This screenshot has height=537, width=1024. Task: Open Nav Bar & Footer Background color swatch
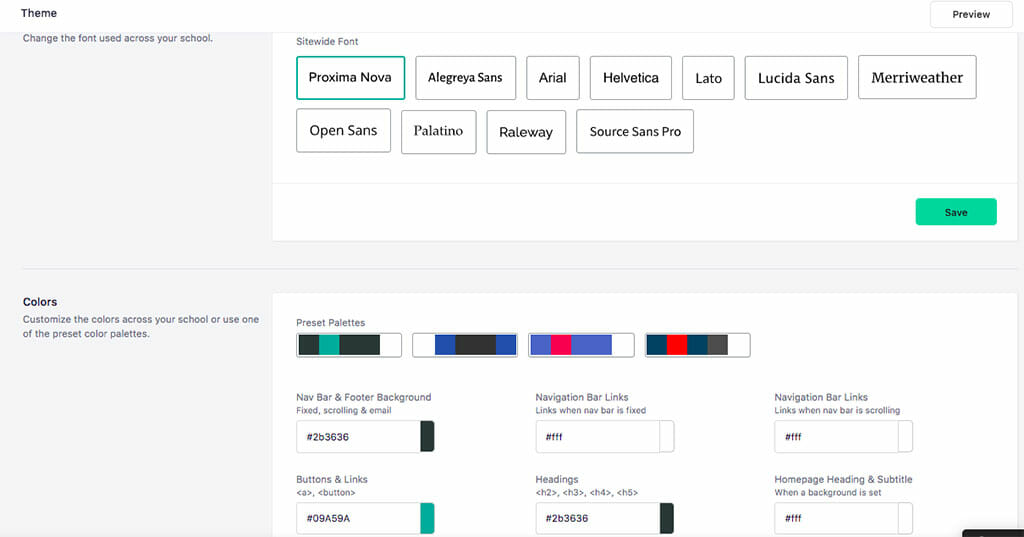pyautogui.click(x=427, y=436)
